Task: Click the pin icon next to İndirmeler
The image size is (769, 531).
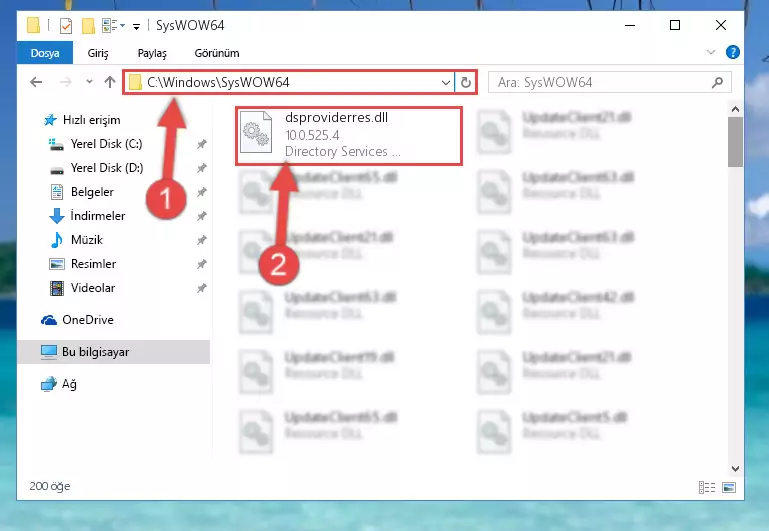Action: (x=202, y=216)
